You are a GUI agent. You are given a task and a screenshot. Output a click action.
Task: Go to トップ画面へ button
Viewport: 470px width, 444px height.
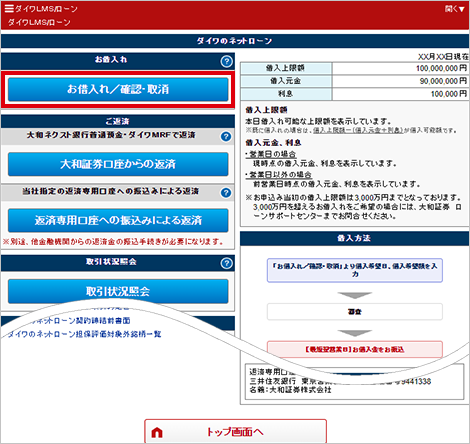click(x=235, y=432)
